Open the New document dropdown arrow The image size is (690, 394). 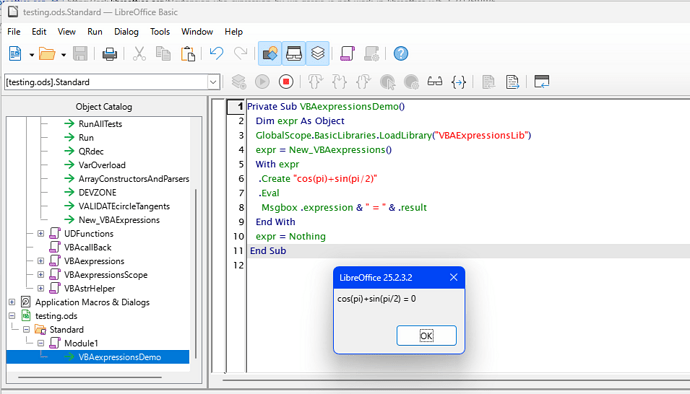click(32, 55)
